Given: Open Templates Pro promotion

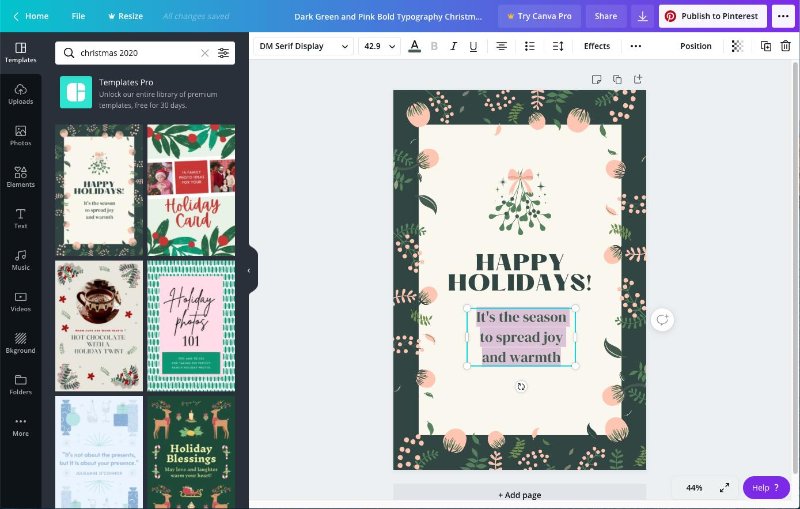Looking at the screenshot, I should point(145,93).
